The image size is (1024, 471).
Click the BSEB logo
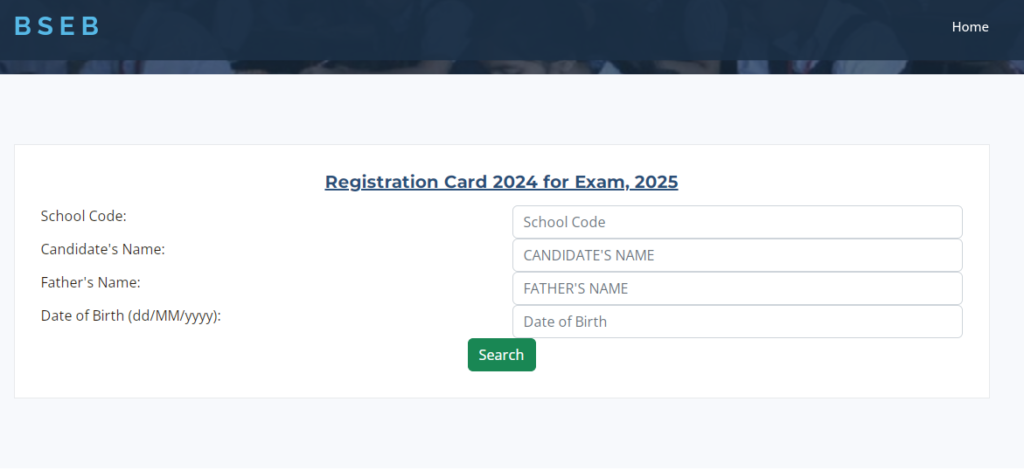[x=57, y=27]
